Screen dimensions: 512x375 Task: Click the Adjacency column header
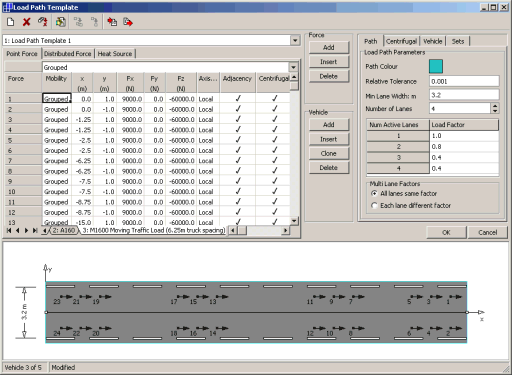[237, 83]
